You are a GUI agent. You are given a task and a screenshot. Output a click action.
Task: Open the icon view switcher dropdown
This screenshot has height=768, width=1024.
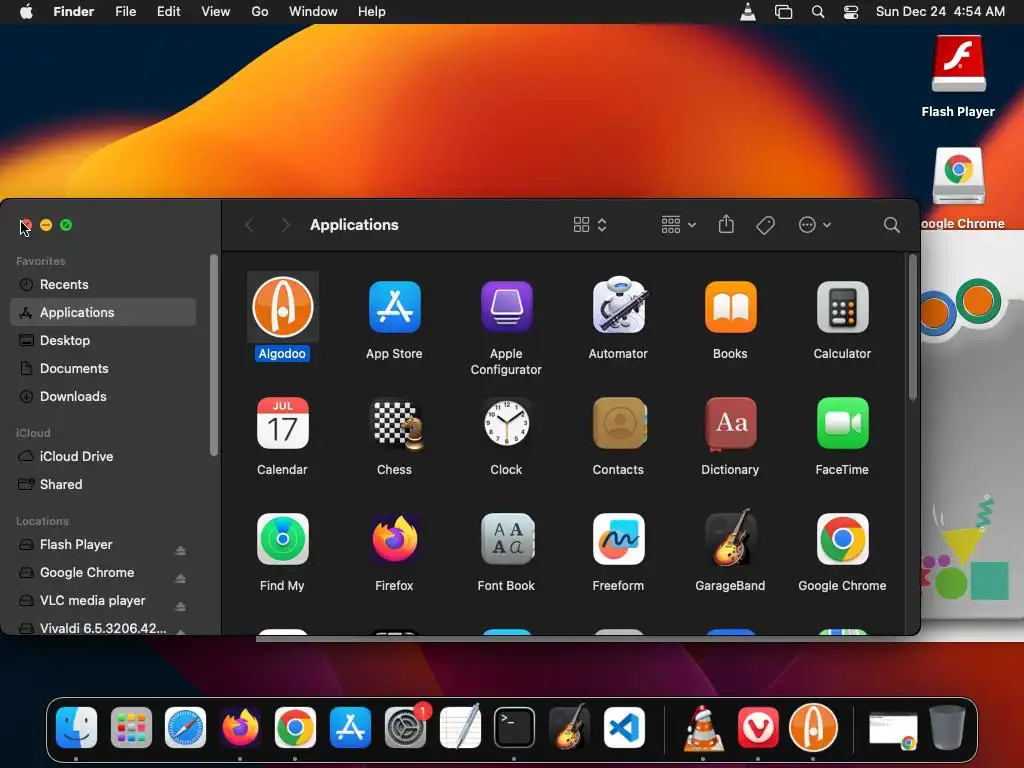(x=590, y=225)
